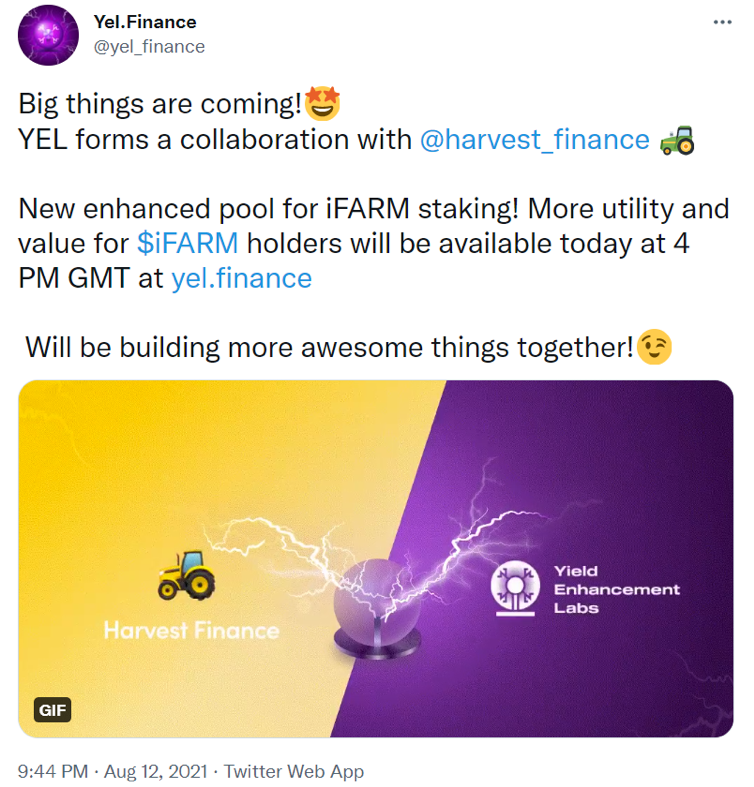
Task: Click the Yield Enhancement Labs round logo
Action: click(515, 588)
